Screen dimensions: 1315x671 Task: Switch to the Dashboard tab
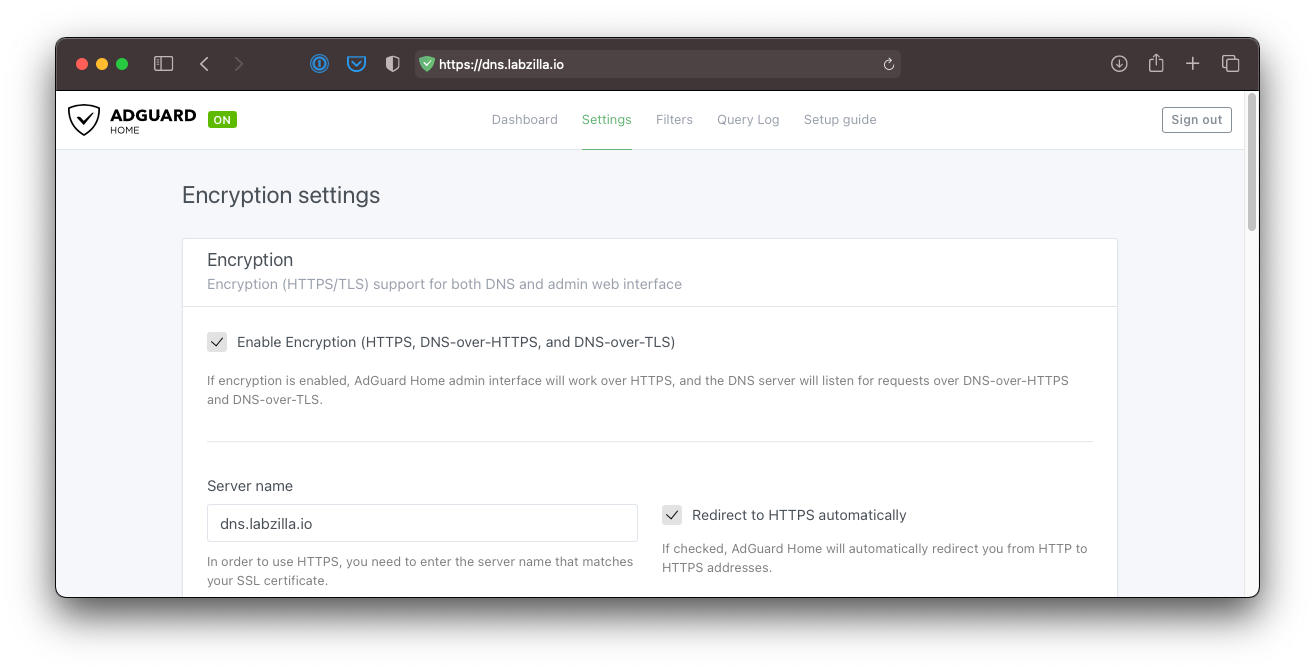point(524,120)
